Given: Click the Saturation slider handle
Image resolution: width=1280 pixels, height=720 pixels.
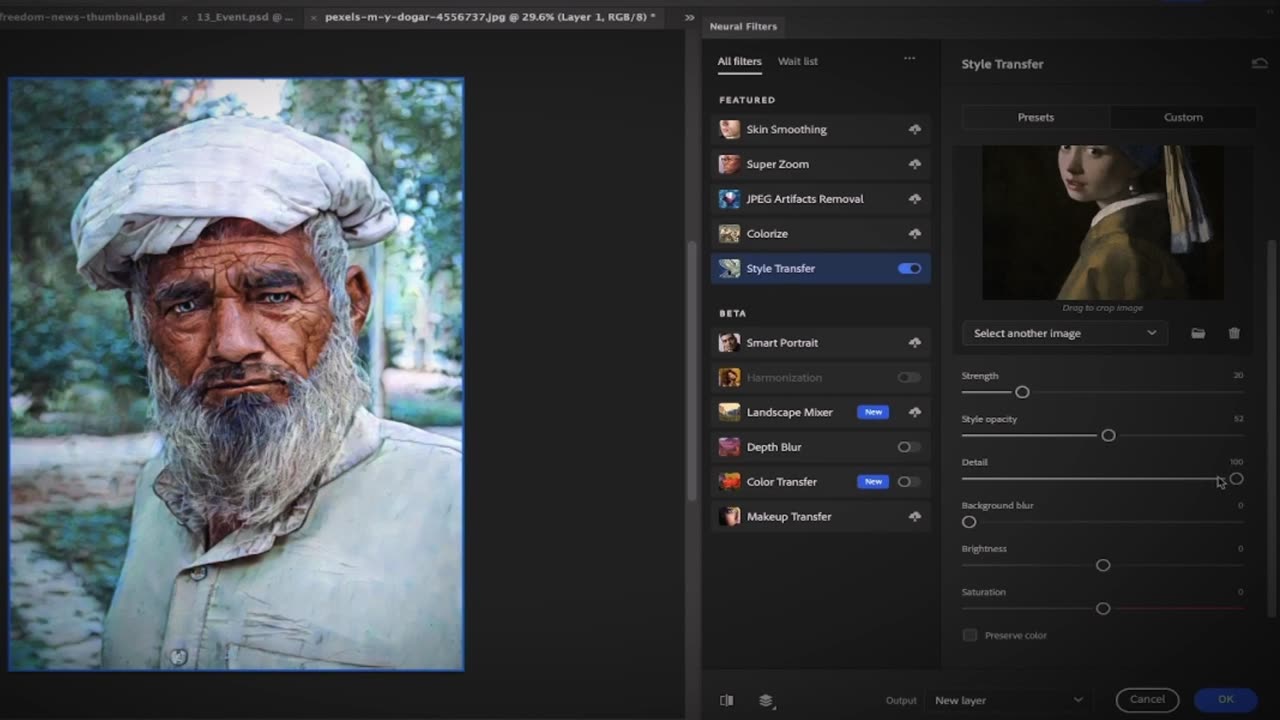Looking at the screenshot, I should [x=1103, y=608].
